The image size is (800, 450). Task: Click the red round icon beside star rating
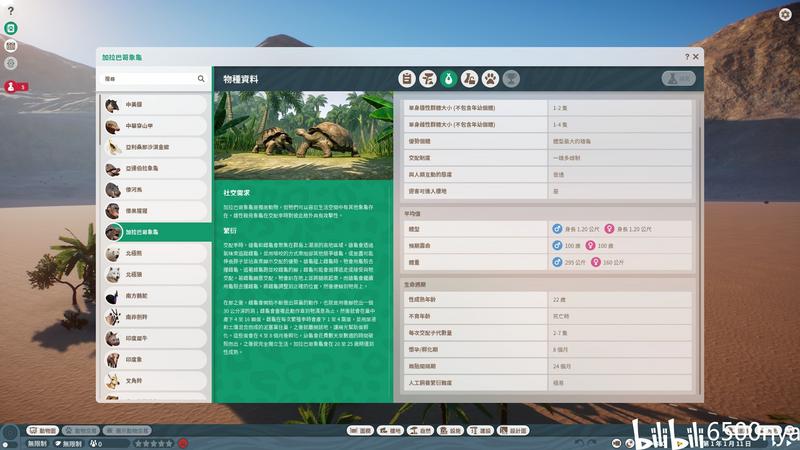(183, 443)
